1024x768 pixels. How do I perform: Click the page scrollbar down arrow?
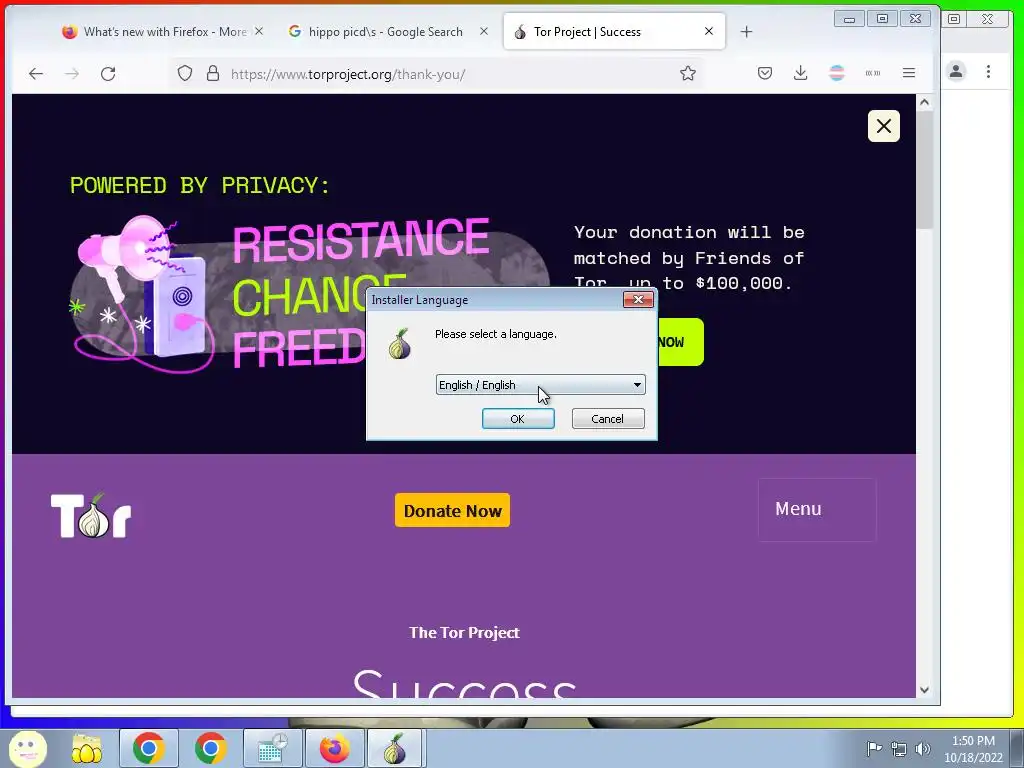[924, 690]
